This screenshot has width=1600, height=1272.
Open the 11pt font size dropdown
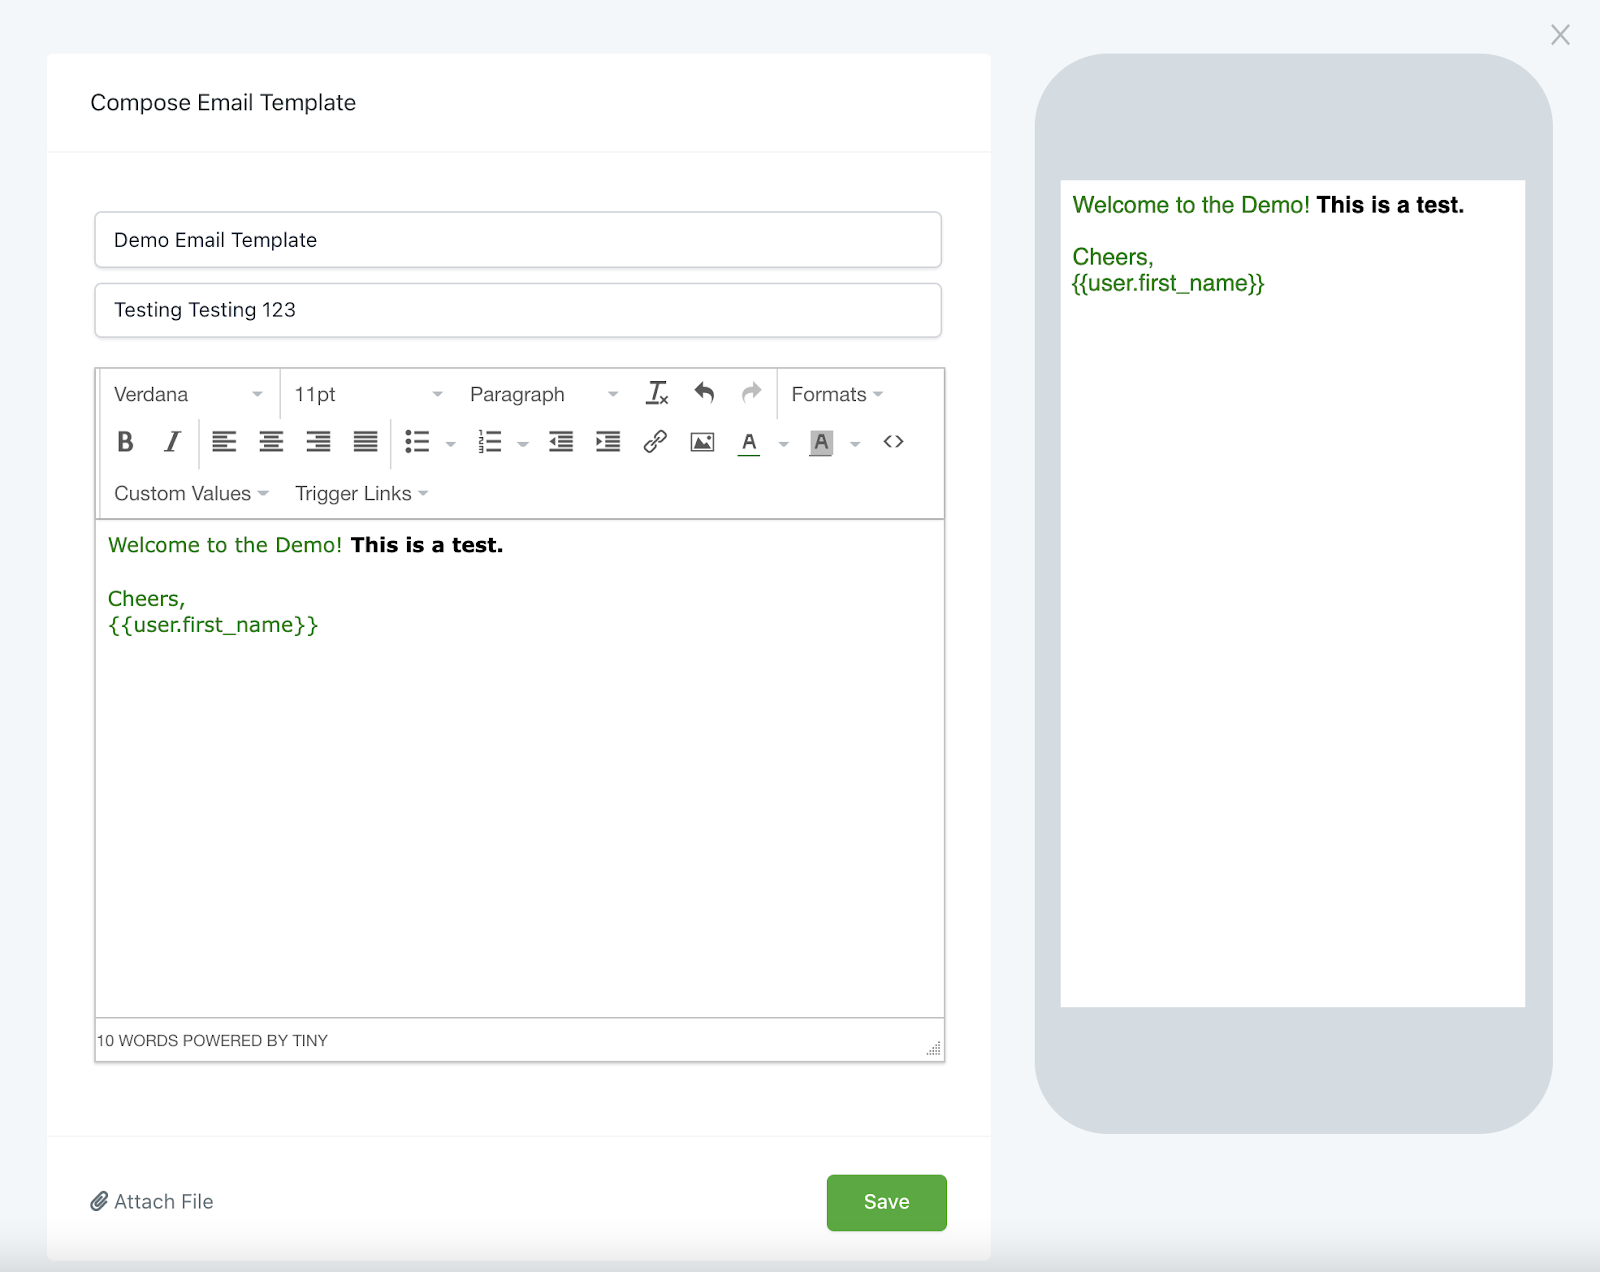click(368, 394)
